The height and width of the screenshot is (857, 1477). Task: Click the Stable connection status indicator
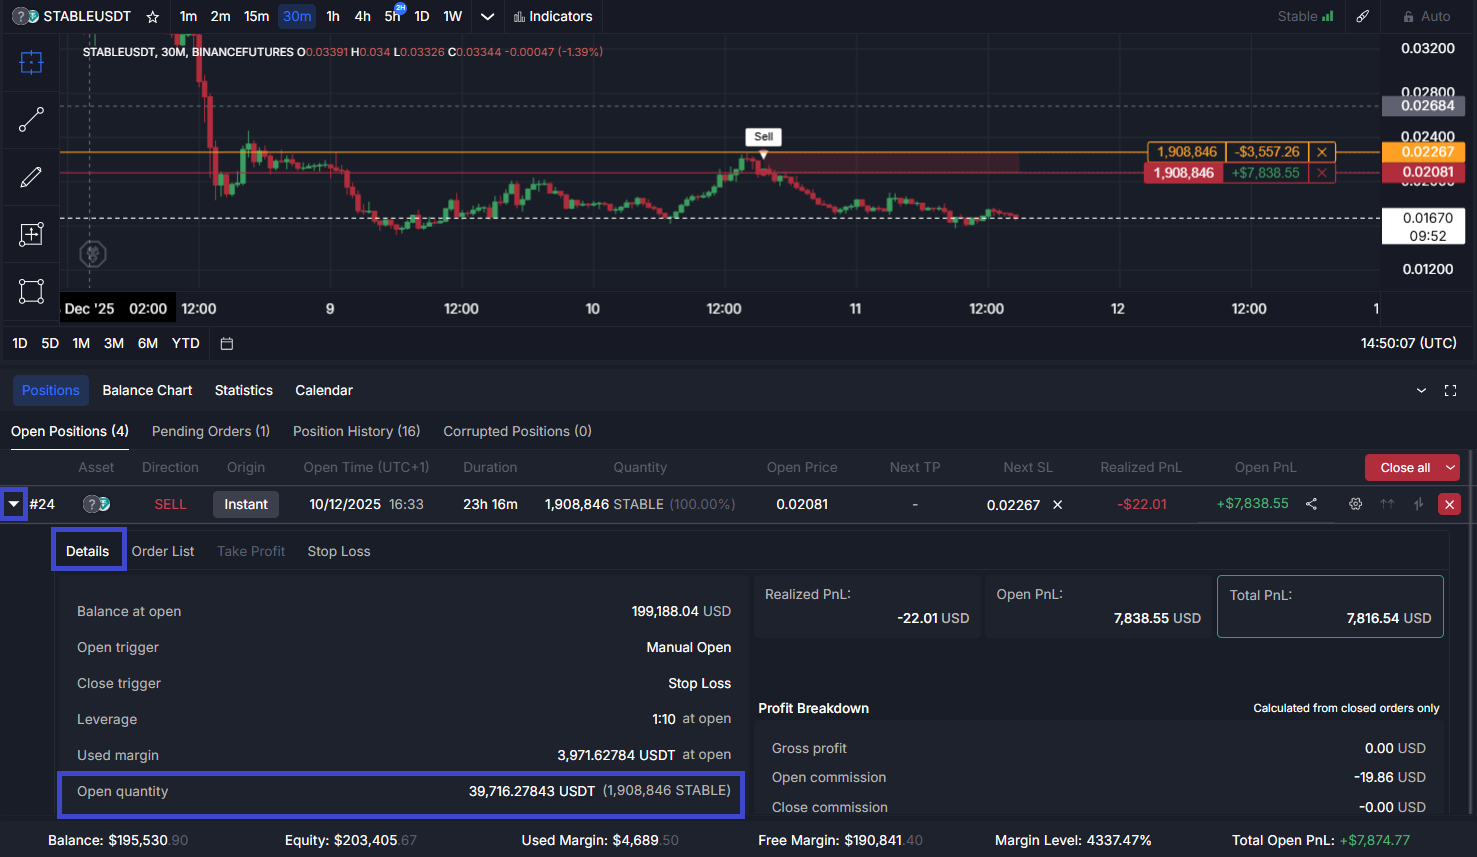(x=1305, y=17)
